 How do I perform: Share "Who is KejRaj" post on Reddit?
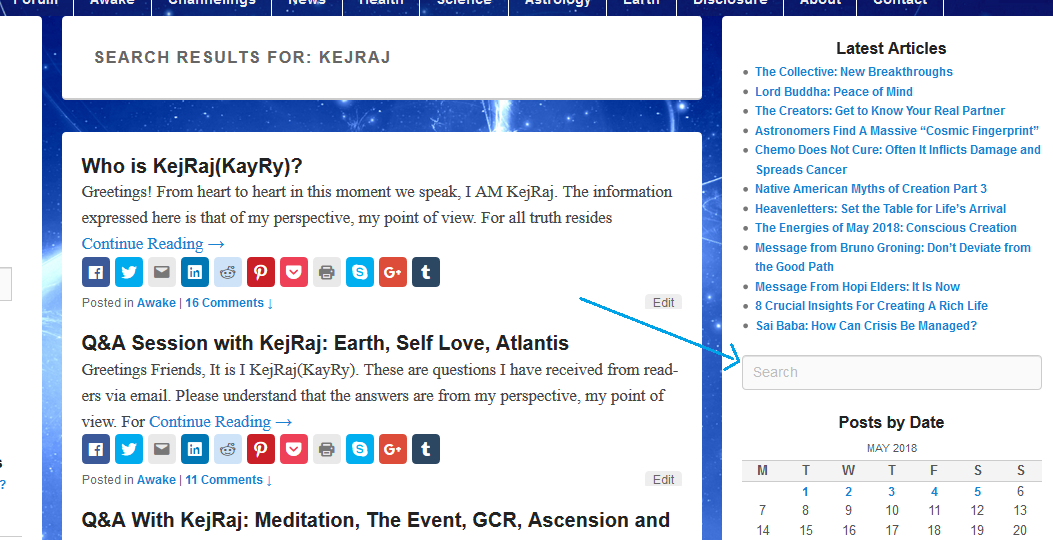point(228,272)
